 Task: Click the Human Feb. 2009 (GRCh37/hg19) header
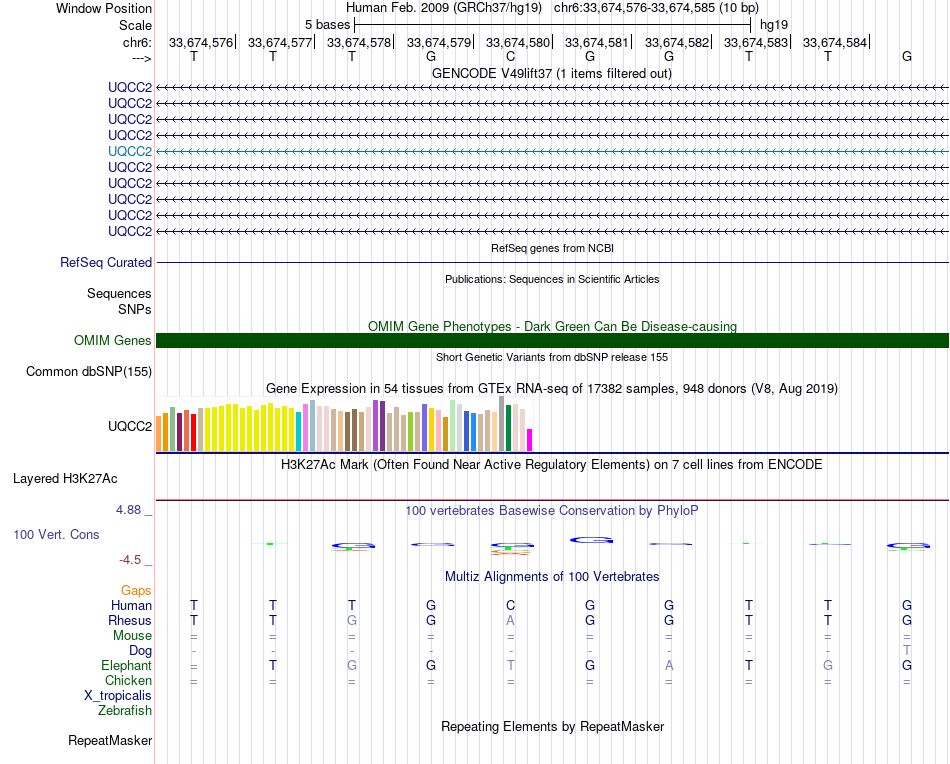click(444, 8)
